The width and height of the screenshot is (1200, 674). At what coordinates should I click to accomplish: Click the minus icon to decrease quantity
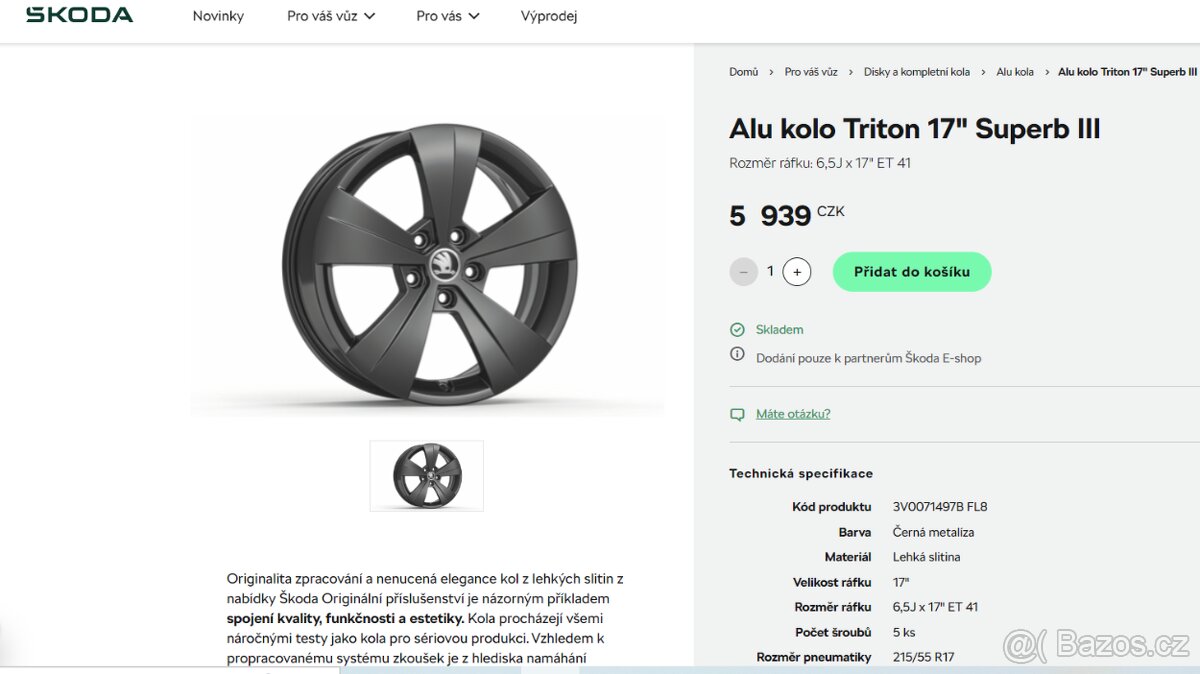[743, 271]
